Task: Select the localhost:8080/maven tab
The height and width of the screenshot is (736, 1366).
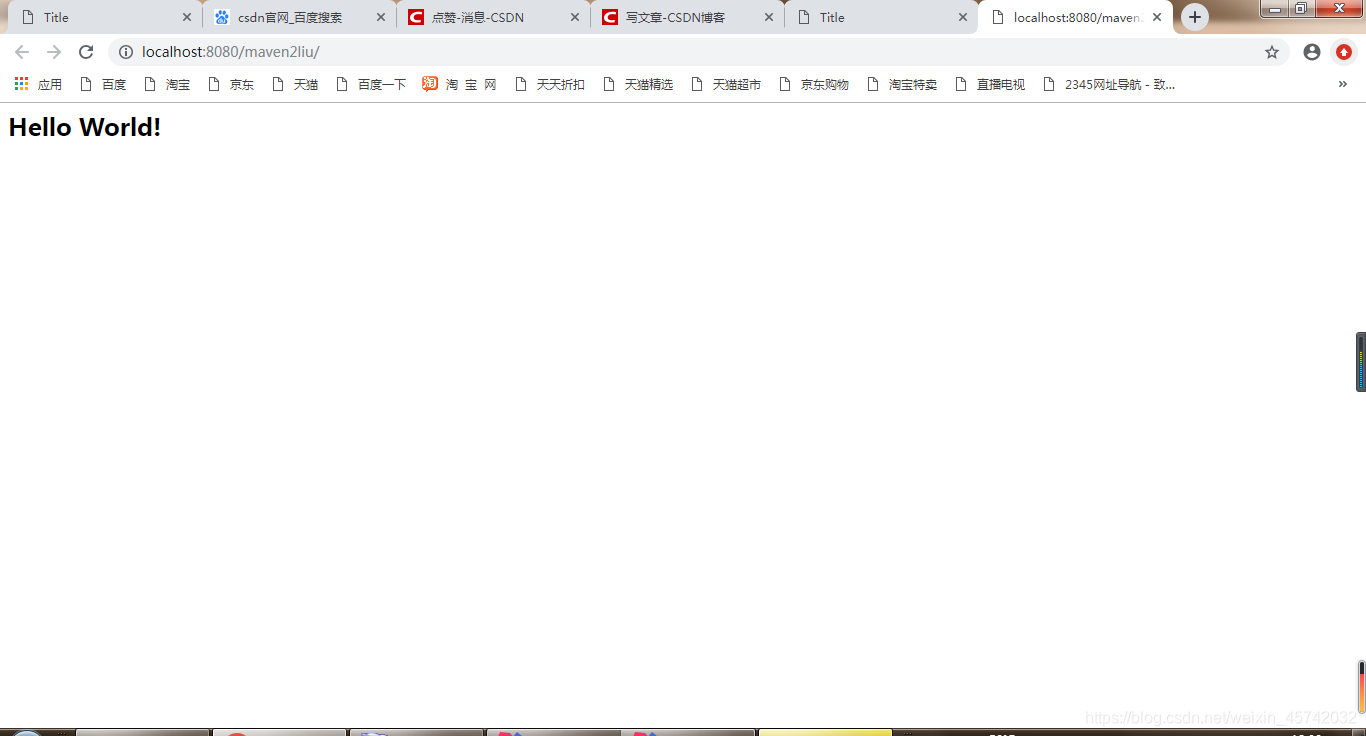Action: coord(1074,17)
